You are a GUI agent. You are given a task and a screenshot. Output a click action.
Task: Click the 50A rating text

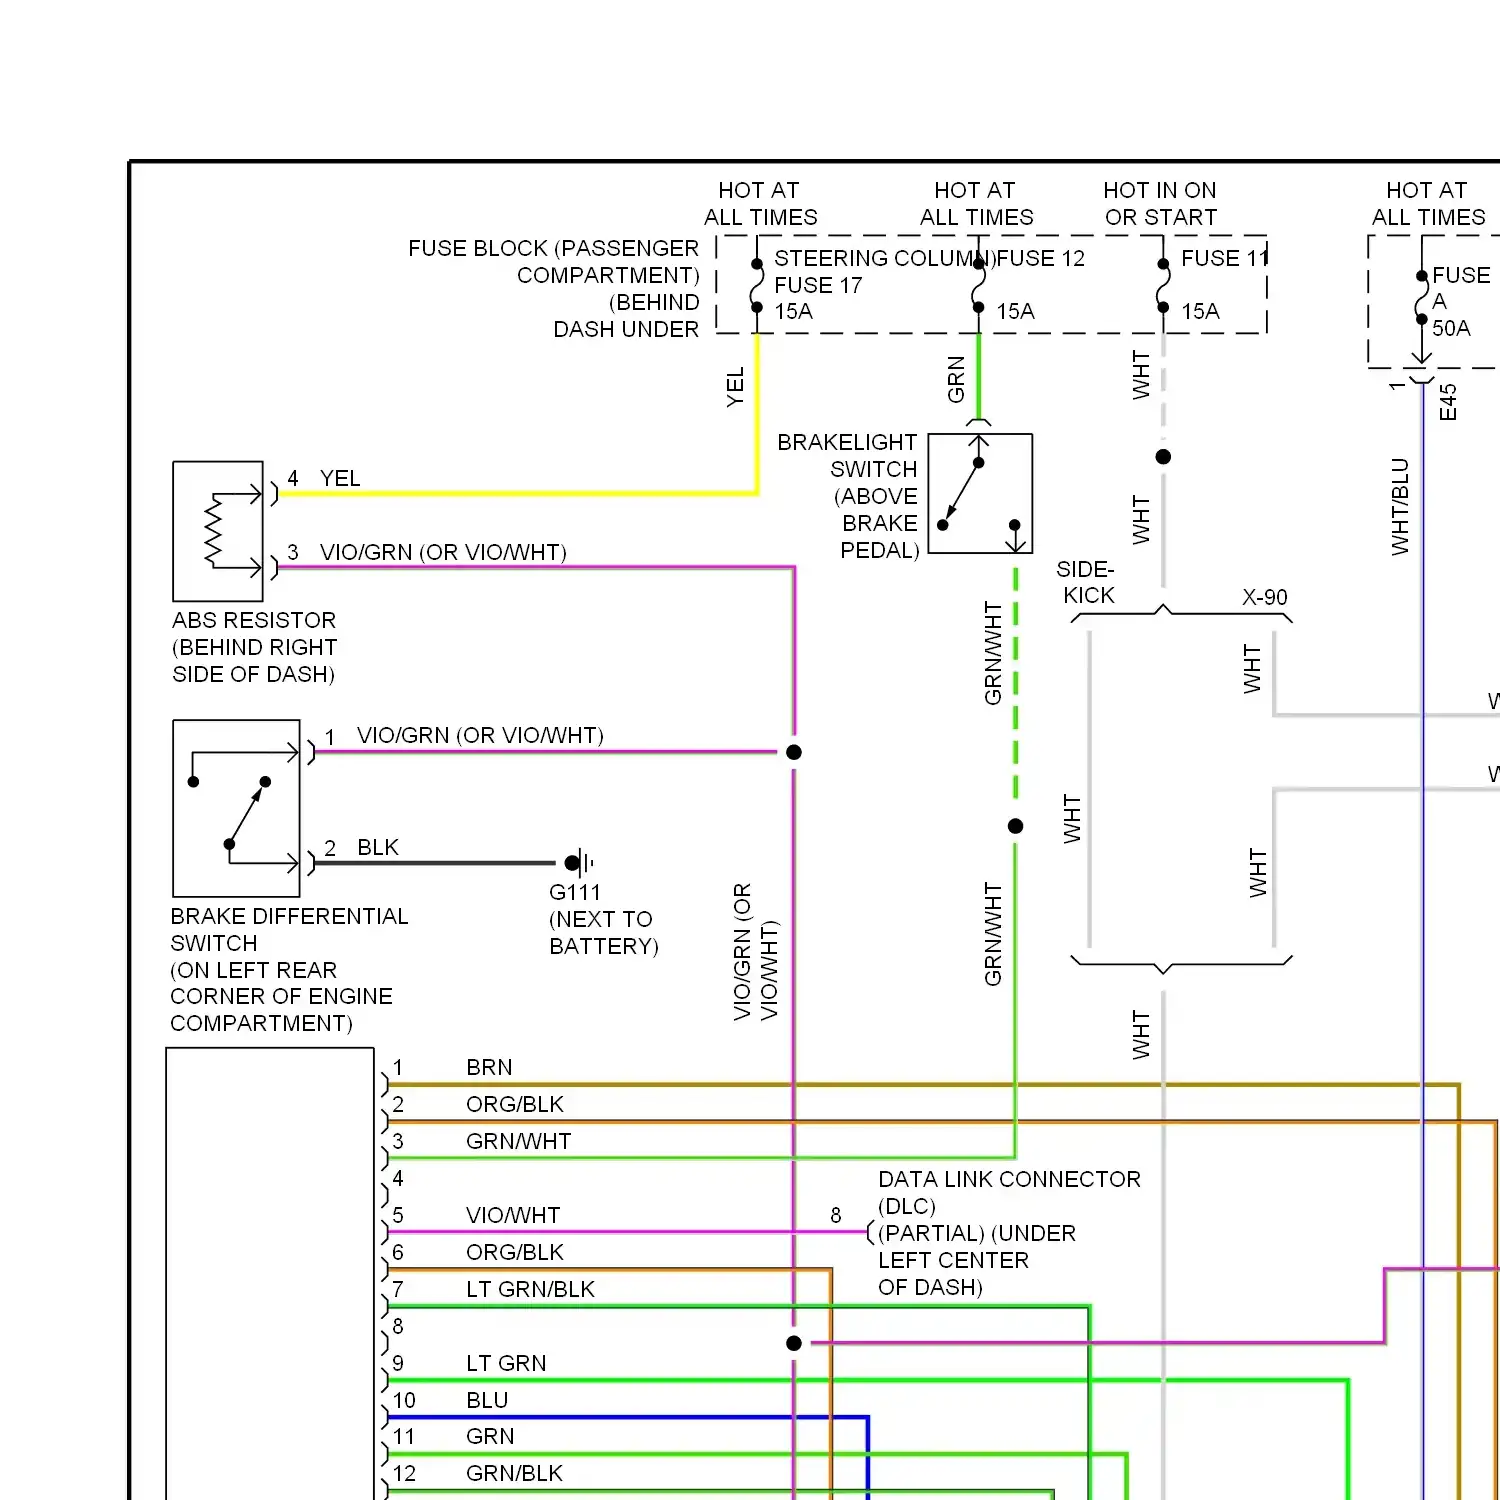click(x=1451, y=328)
